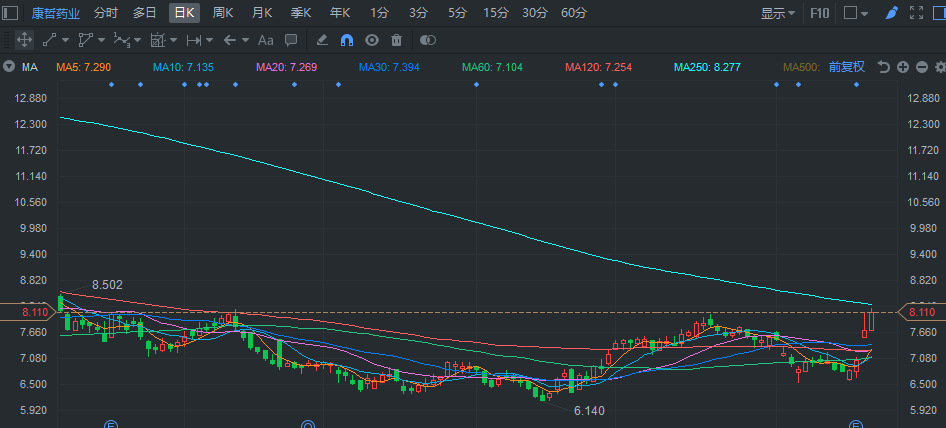This screenshot has width=946, height=428.
Task: Open the window layout square dropdown
Action: coord(856,13)
